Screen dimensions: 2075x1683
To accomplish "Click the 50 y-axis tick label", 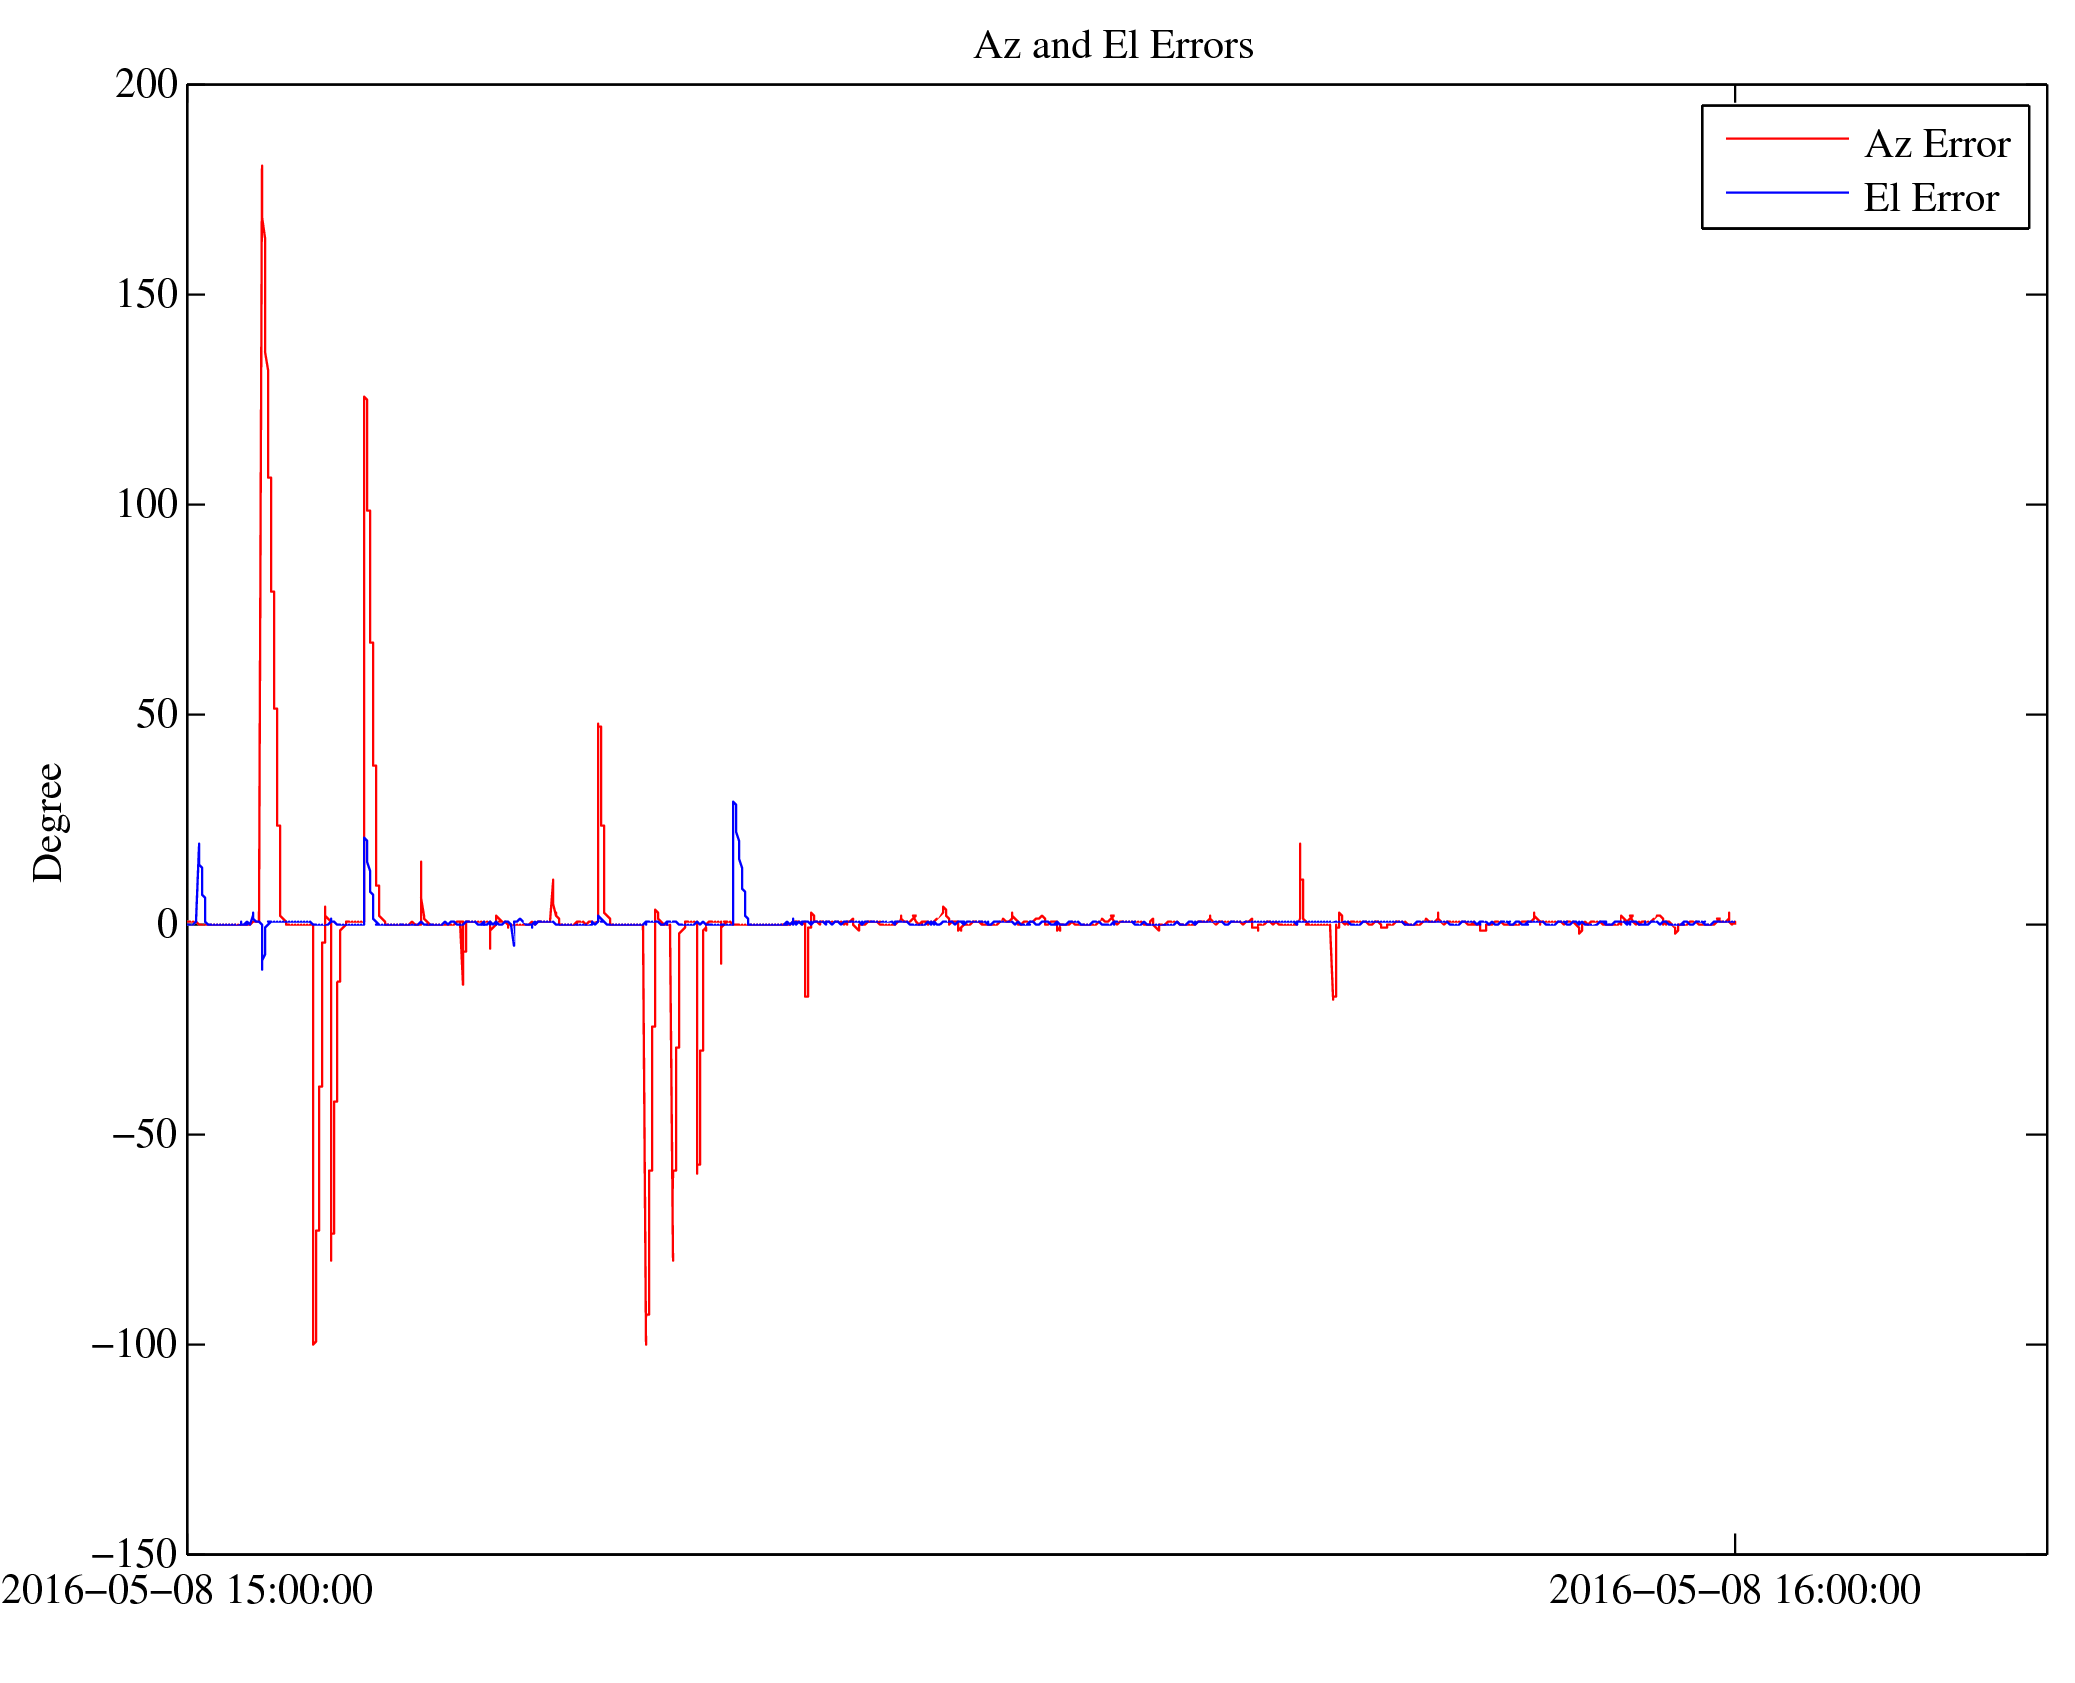I will pyautogui.click(x=156, y=714).
